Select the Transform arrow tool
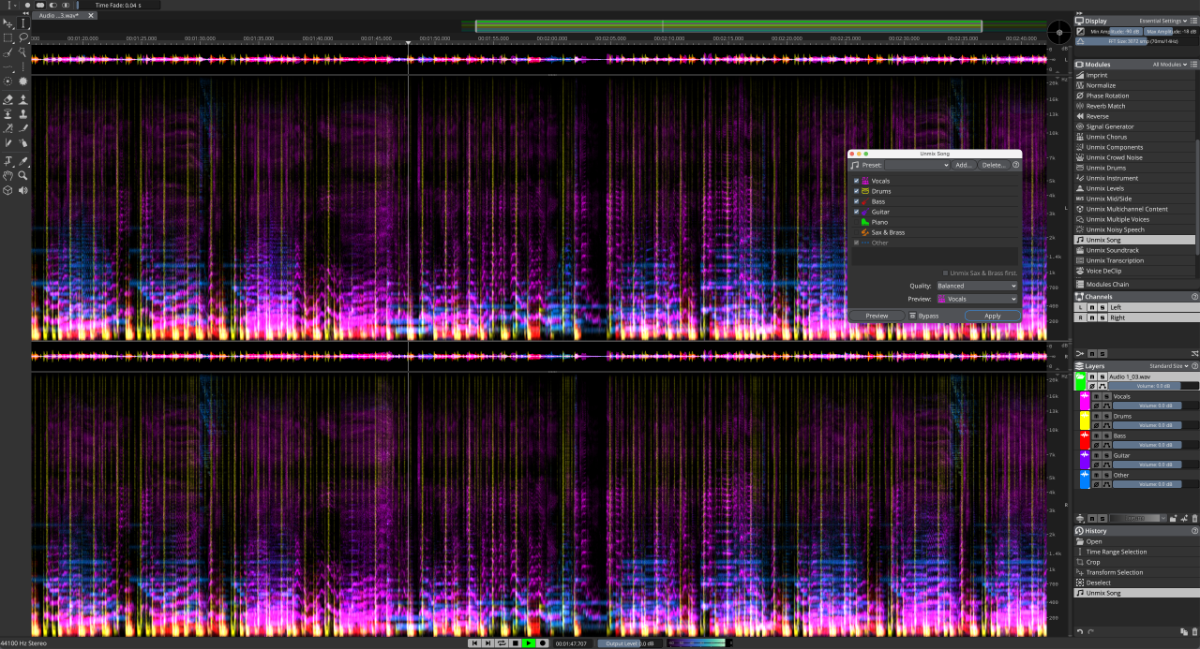The height and width of the screenshot is (649, 1200). [x=7, y=23]
